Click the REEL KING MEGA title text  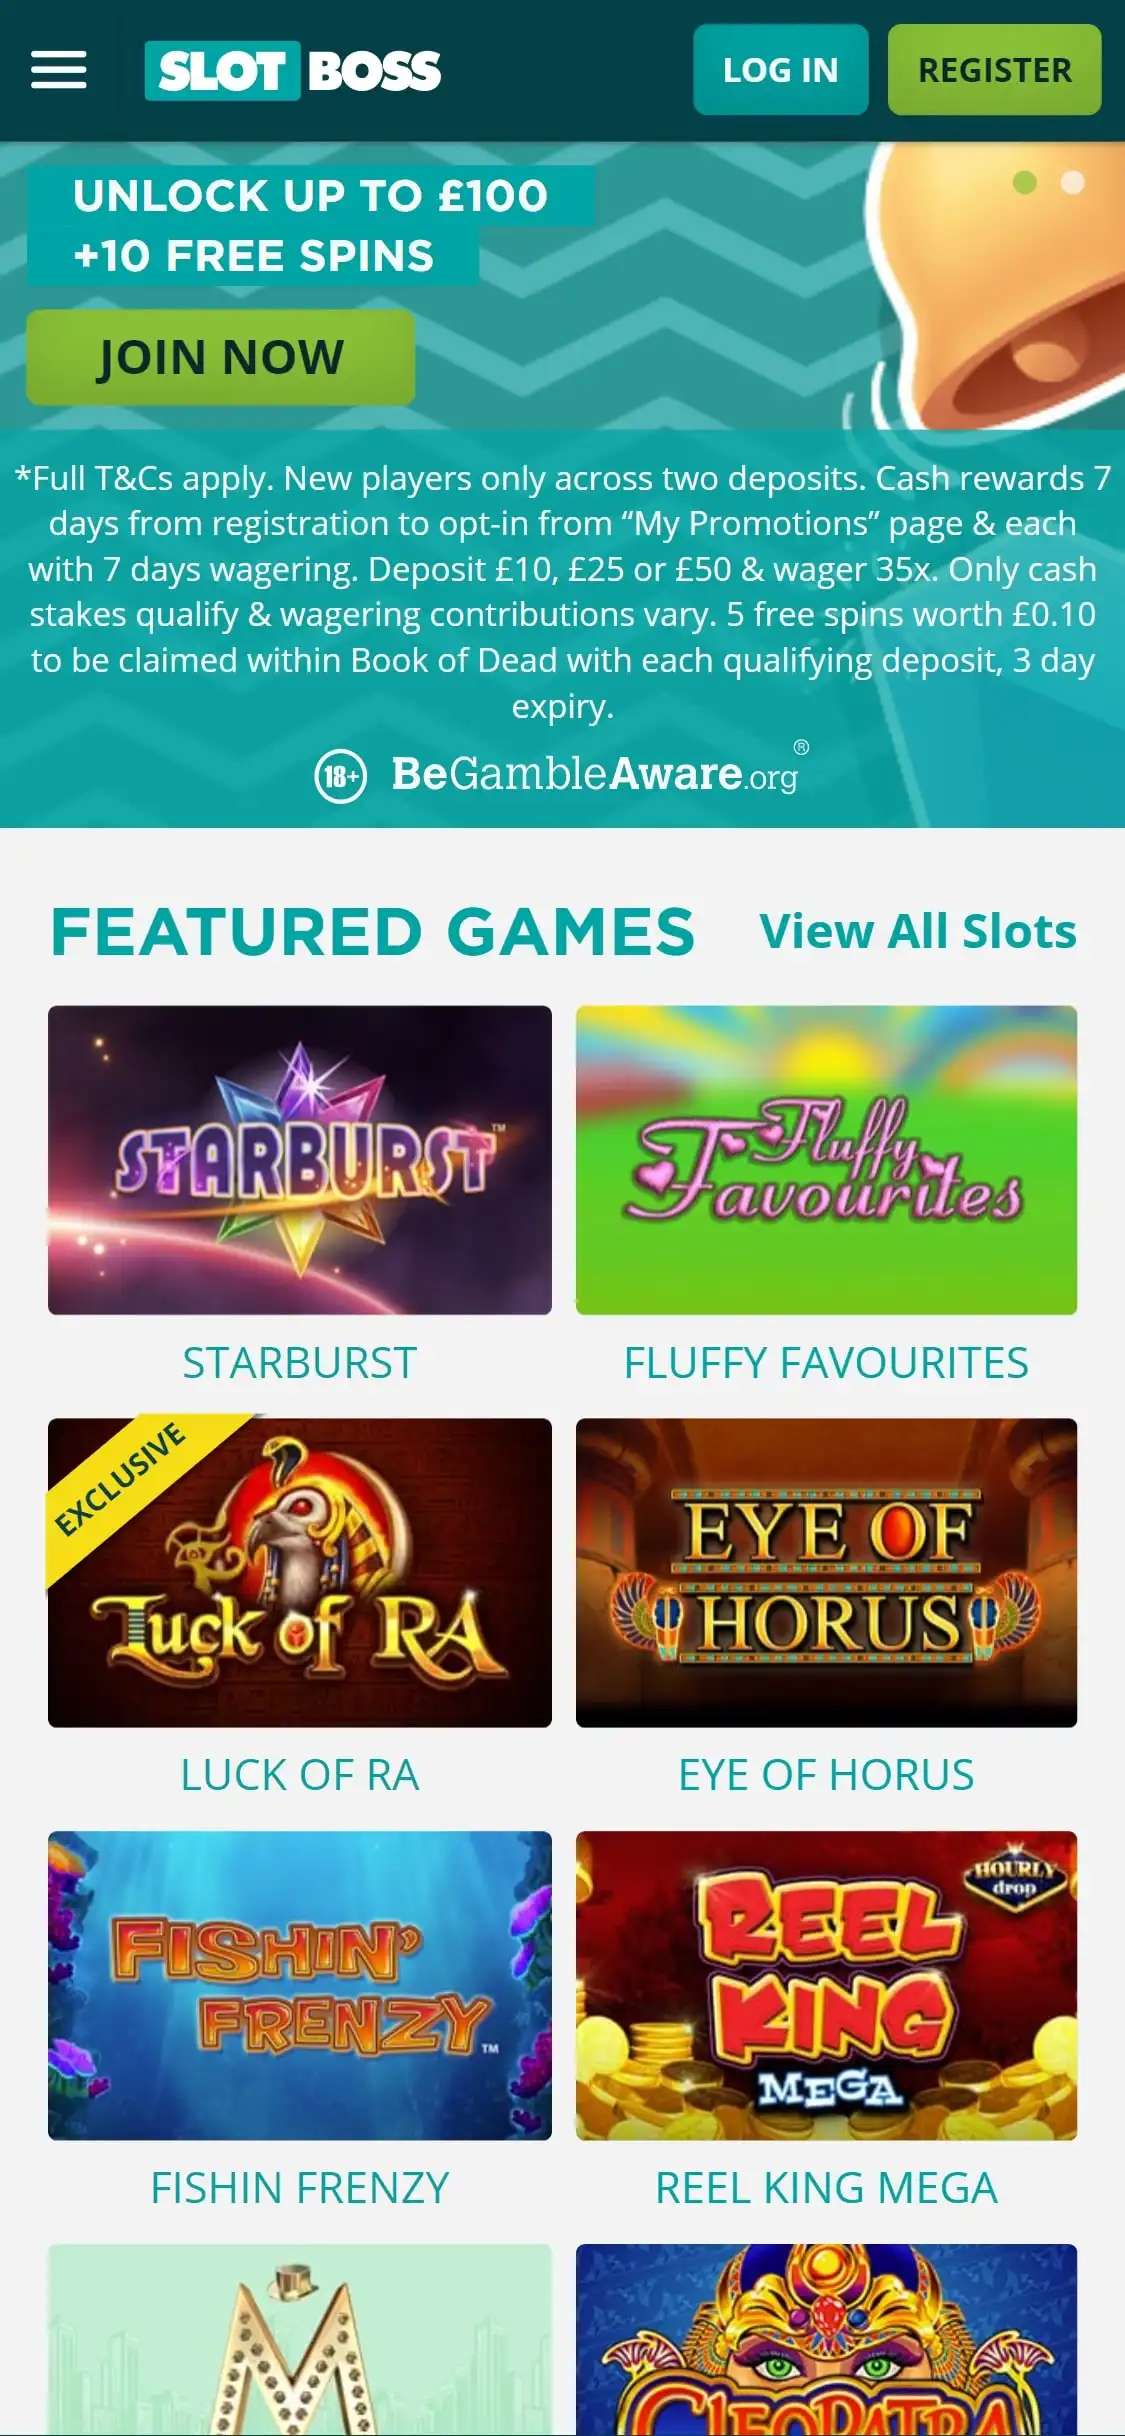click(826, 2188)
